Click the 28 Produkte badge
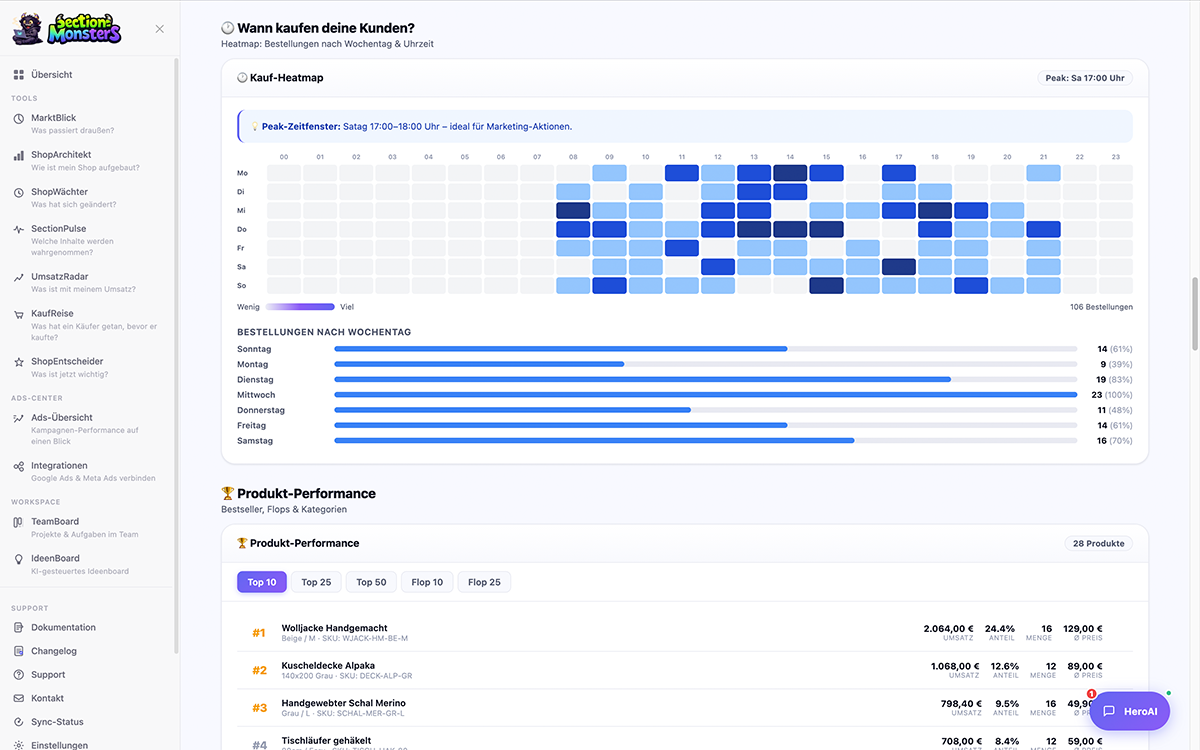1200x750 pixels. click(1098, 543)
